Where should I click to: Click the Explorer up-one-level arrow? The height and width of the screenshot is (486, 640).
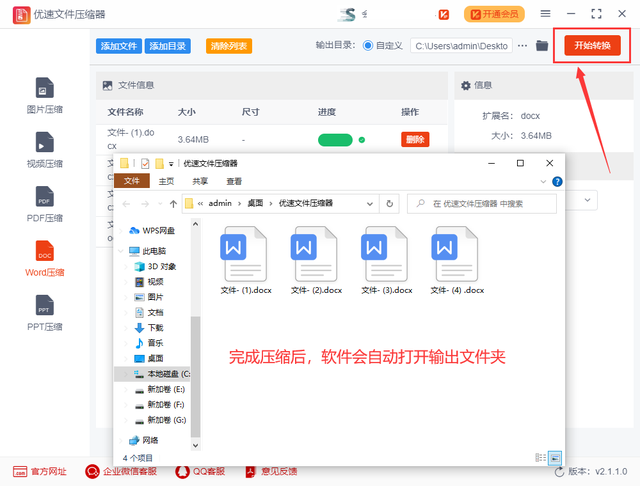tap(173, 204)
